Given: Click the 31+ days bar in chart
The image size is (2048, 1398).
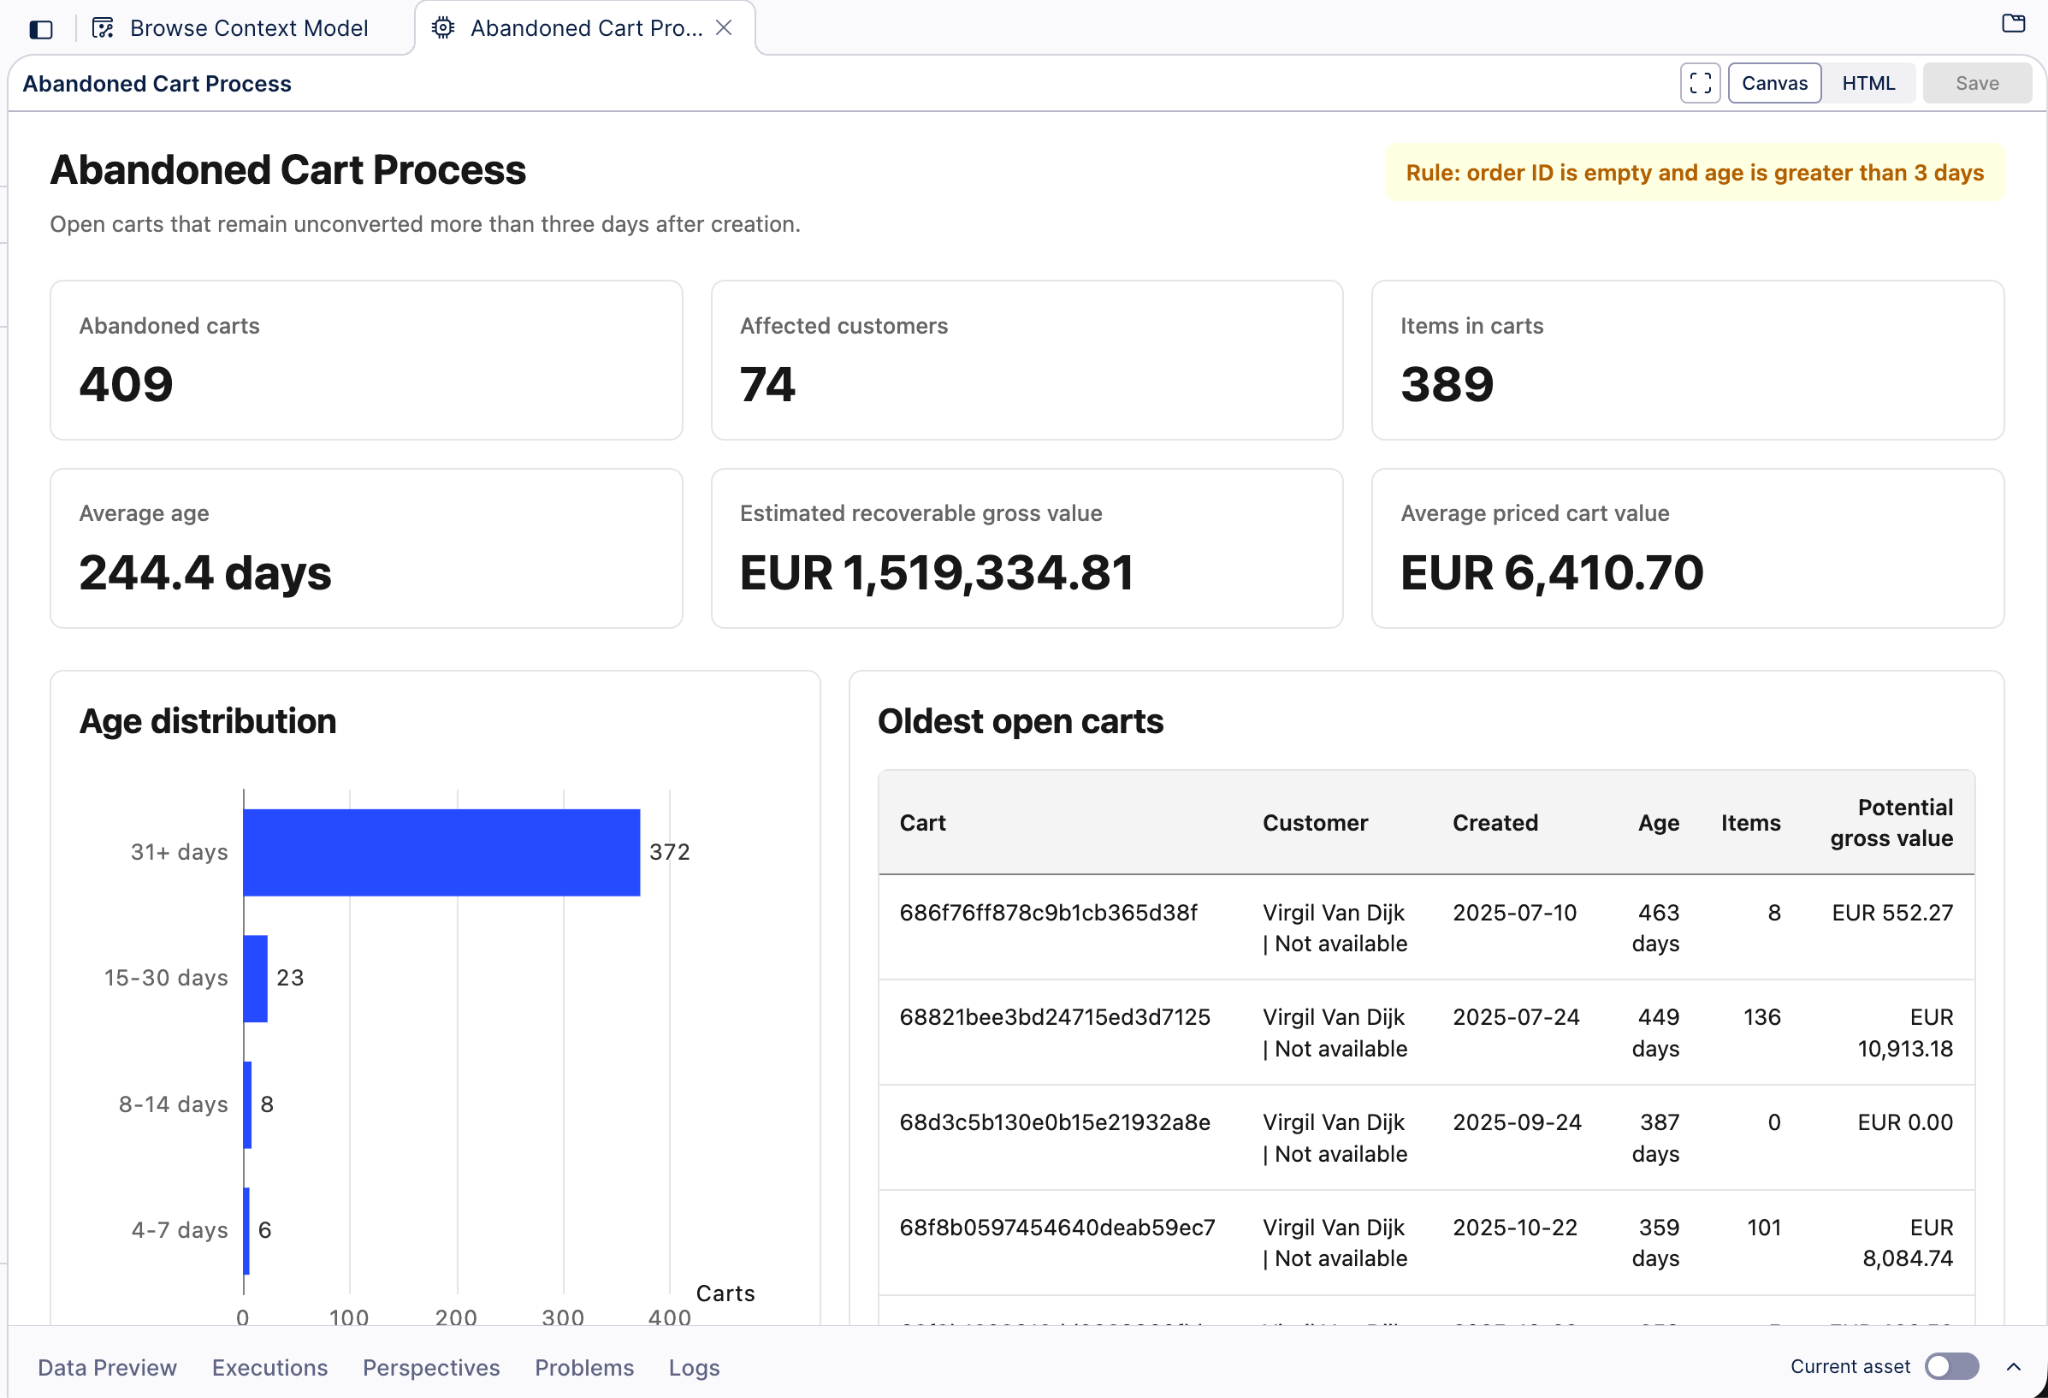Looking at the screenshot, I should [441, 852].
